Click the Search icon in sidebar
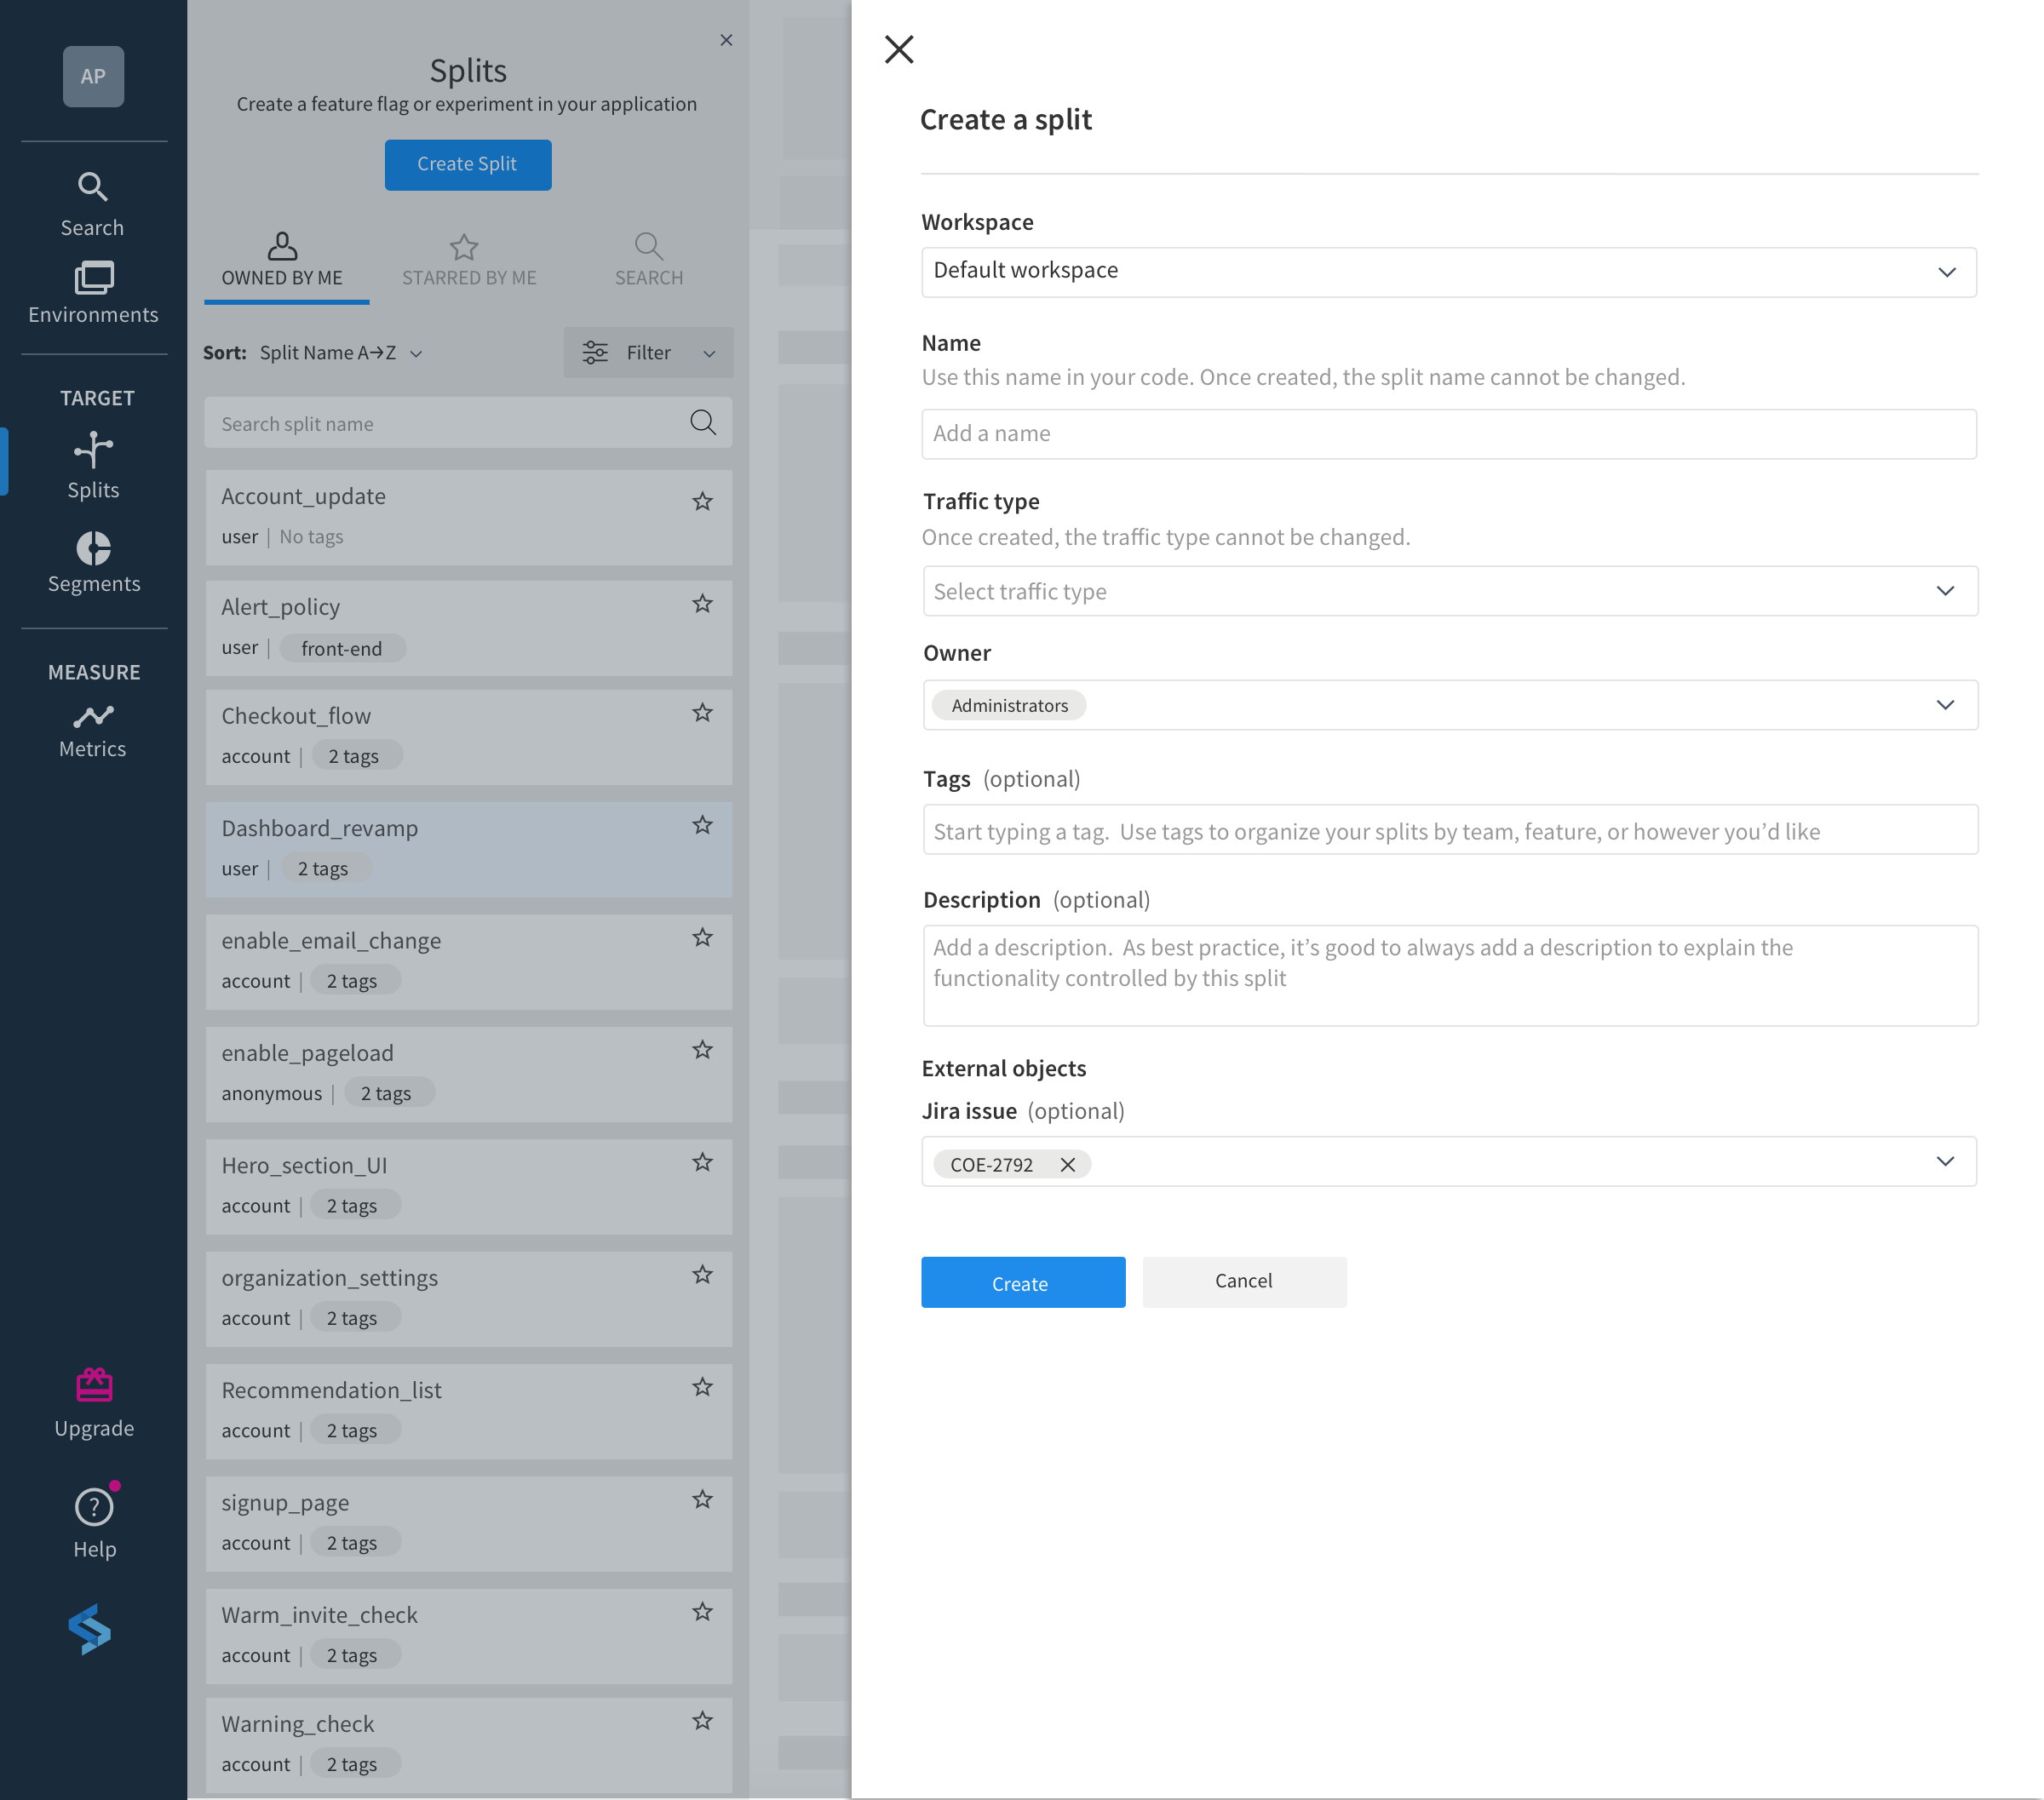The image size is (2044, 1800). (x=92, y=186)
